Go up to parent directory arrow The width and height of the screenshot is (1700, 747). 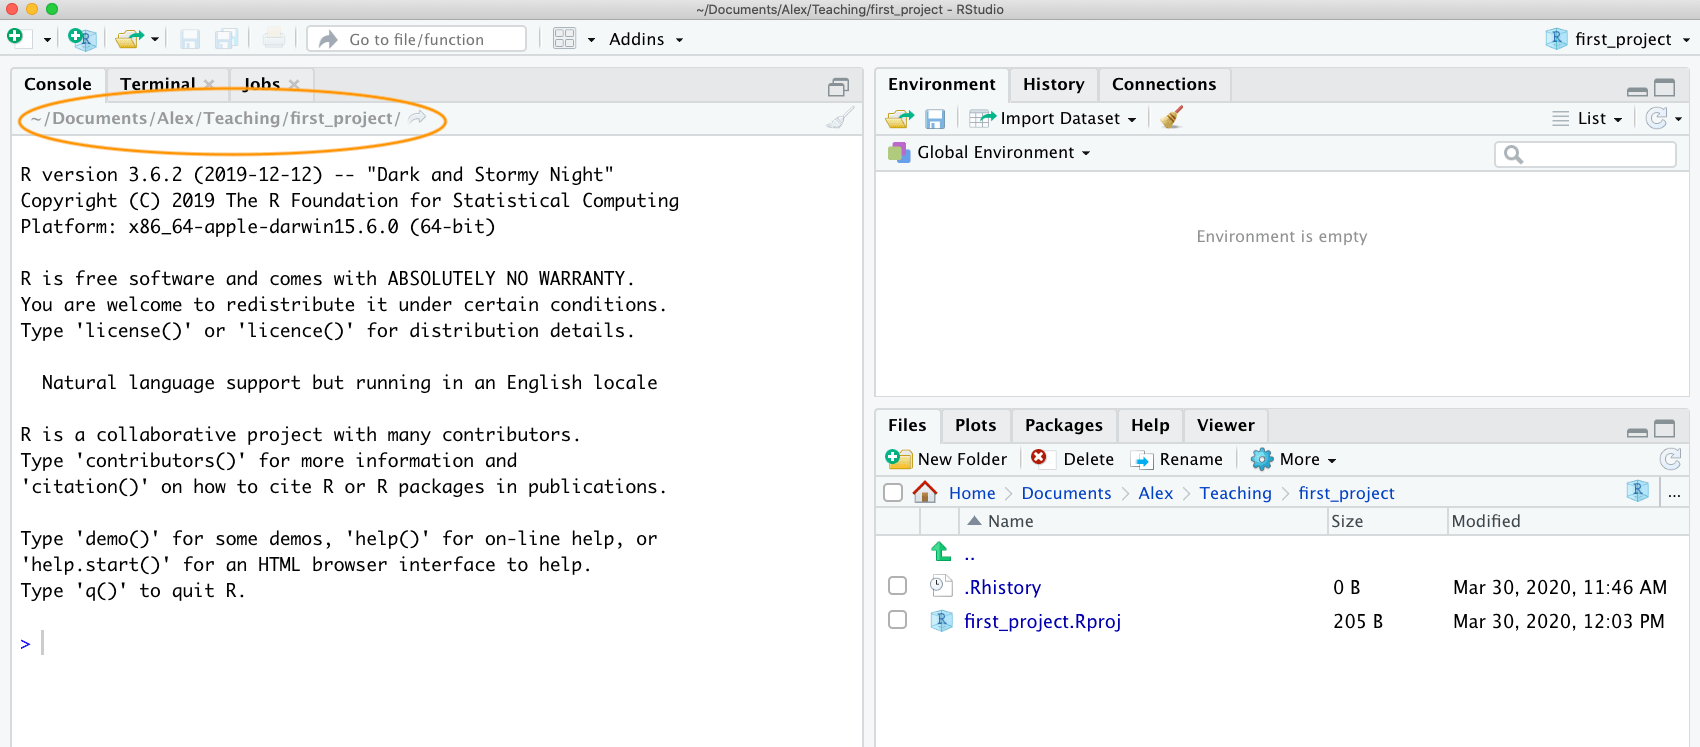pos(941,552)
